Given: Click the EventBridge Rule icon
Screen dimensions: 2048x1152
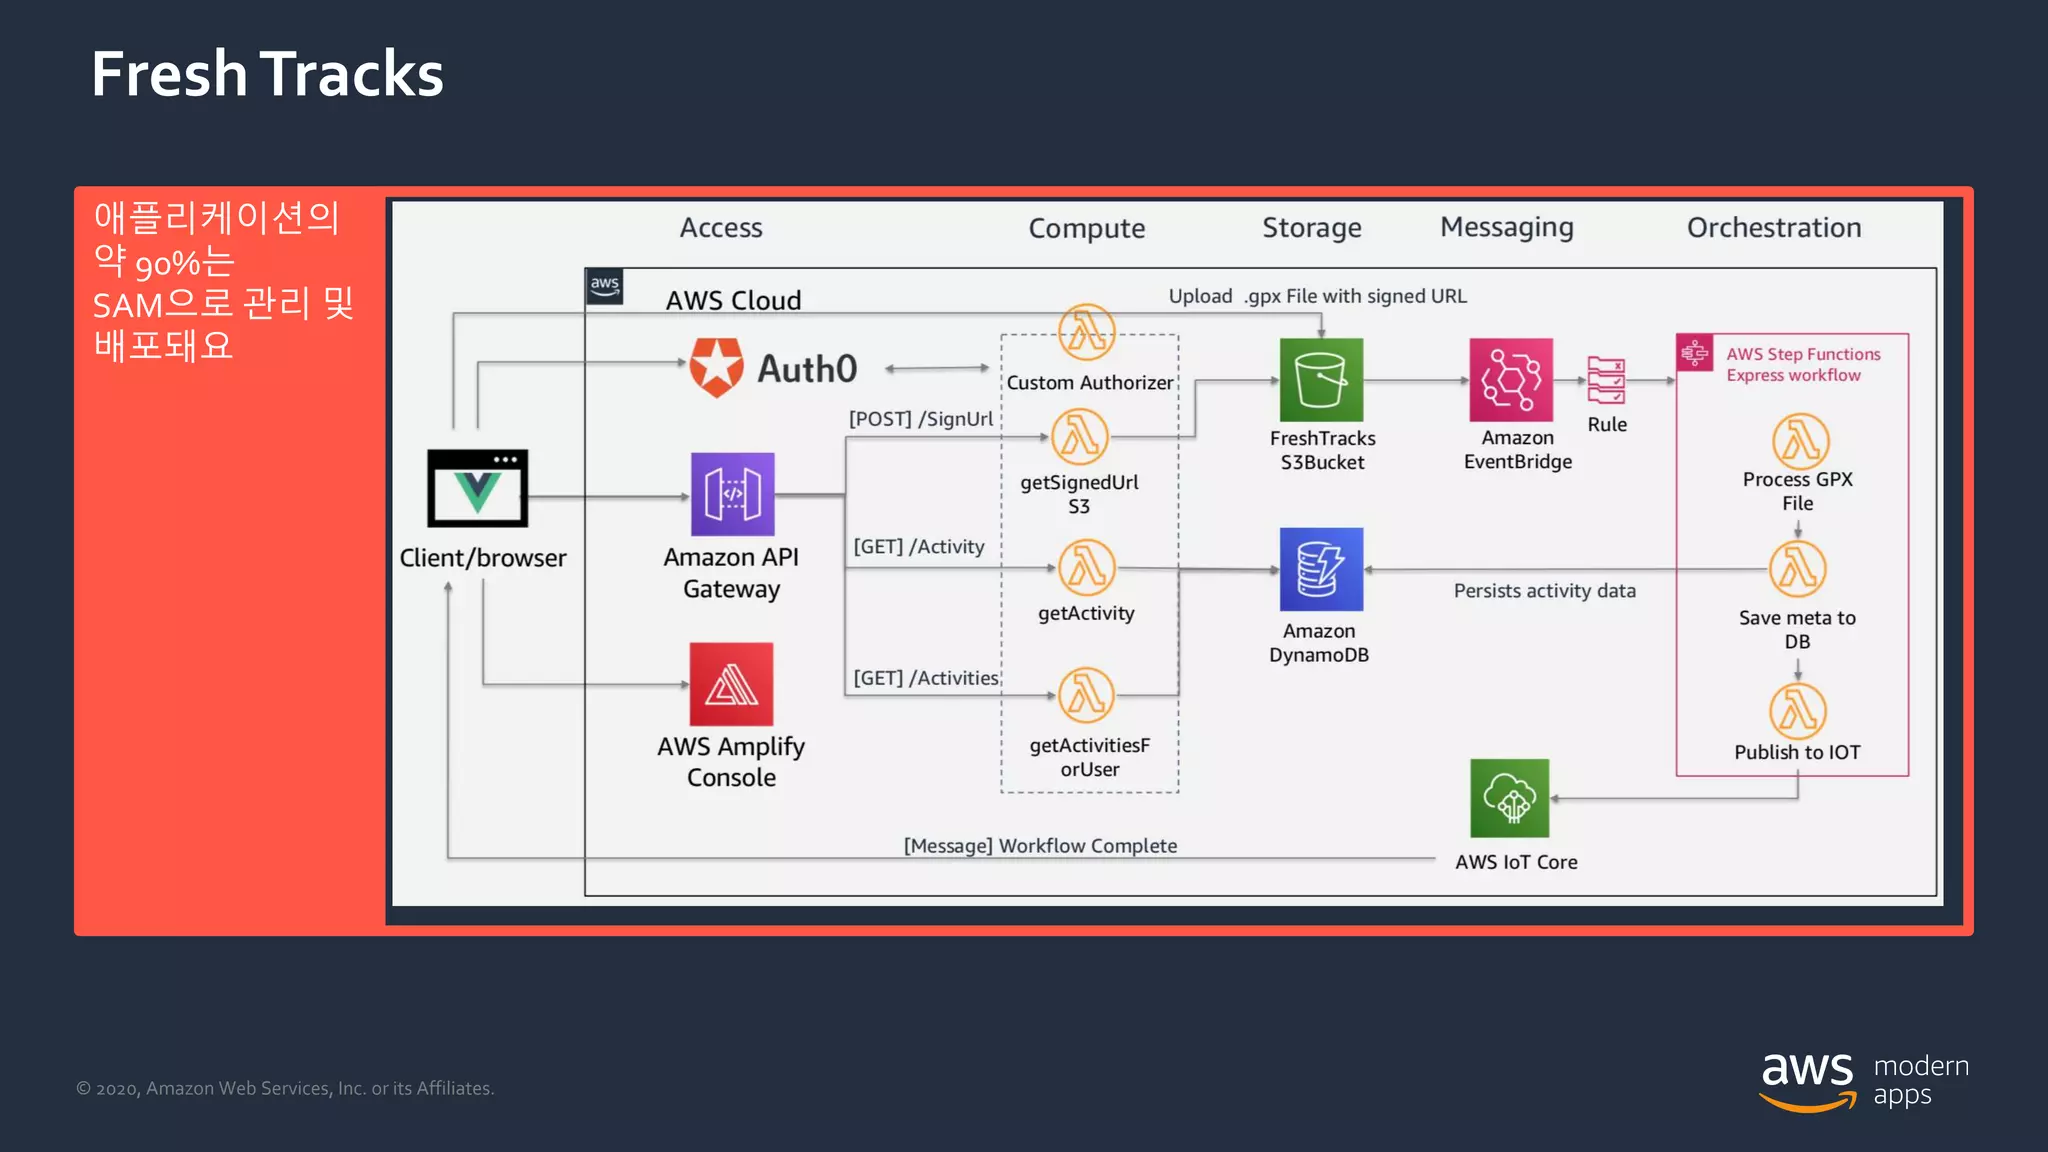Looking at the screenshot, I should pyautogui.click(x=1606, y=381).
